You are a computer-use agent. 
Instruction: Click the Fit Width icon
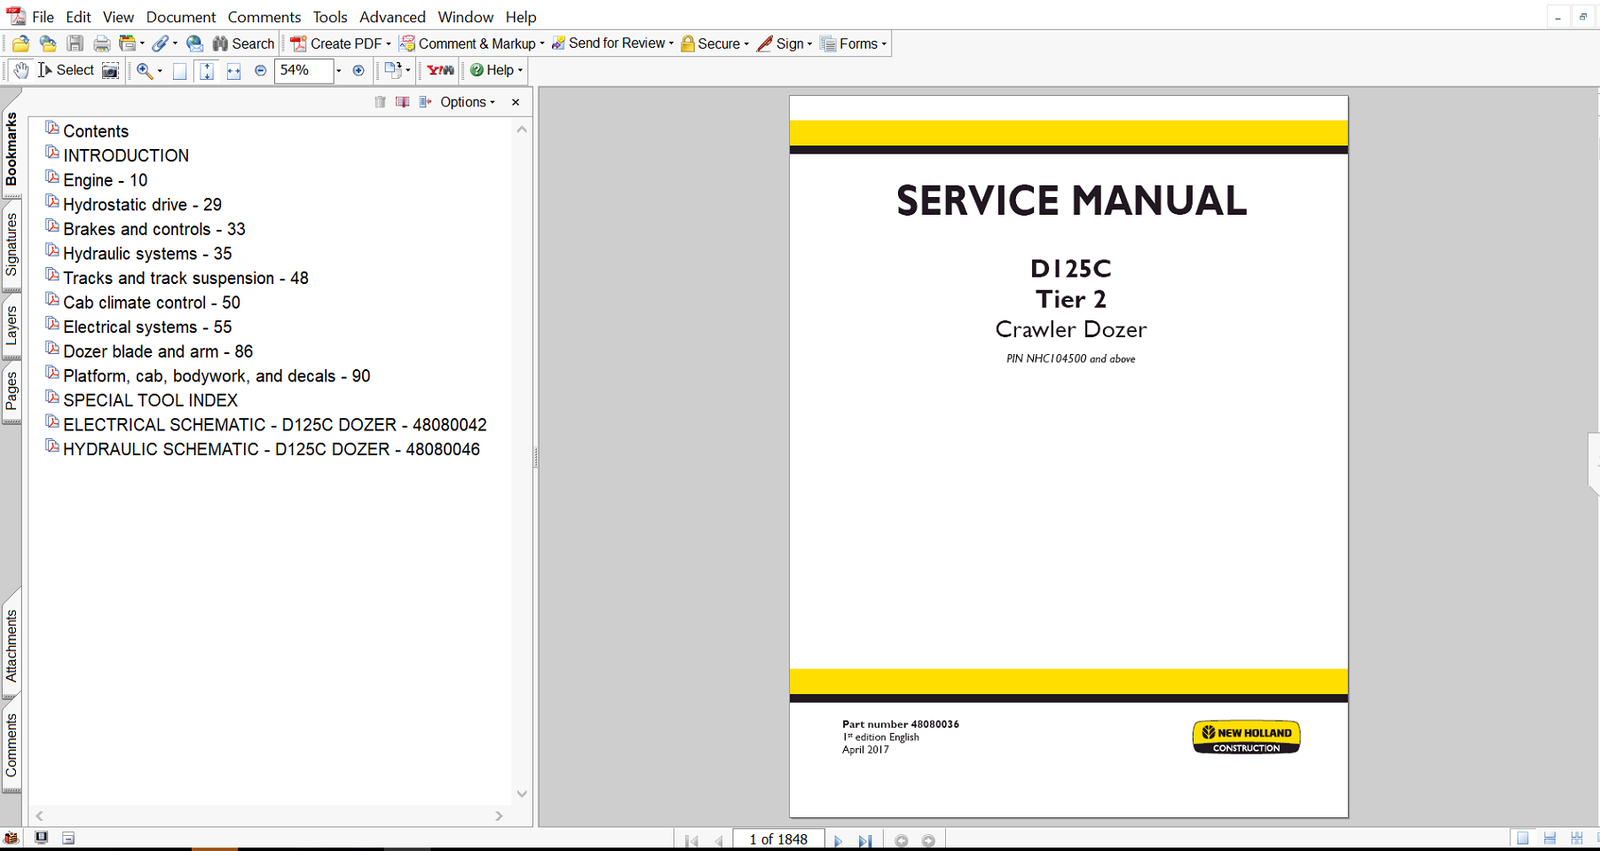pos(233,70)
